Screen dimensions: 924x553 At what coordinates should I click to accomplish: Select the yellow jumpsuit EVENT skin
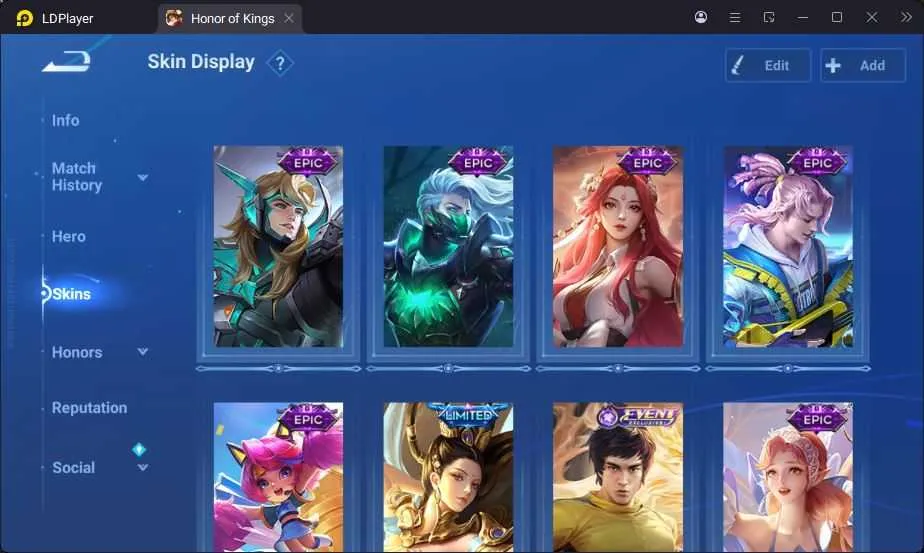(618, 477)
